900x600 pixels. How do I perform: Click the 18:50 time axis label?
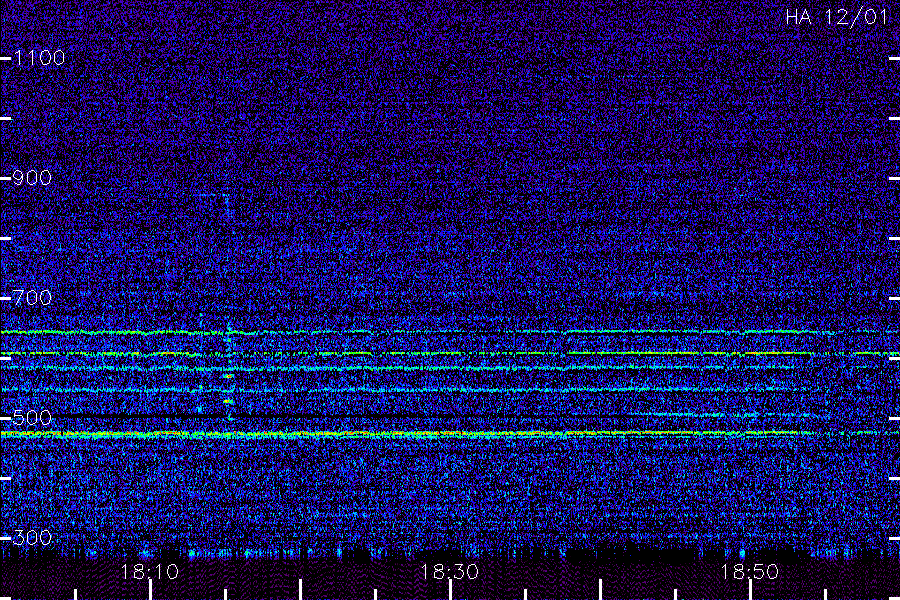(x=750, y=572)
